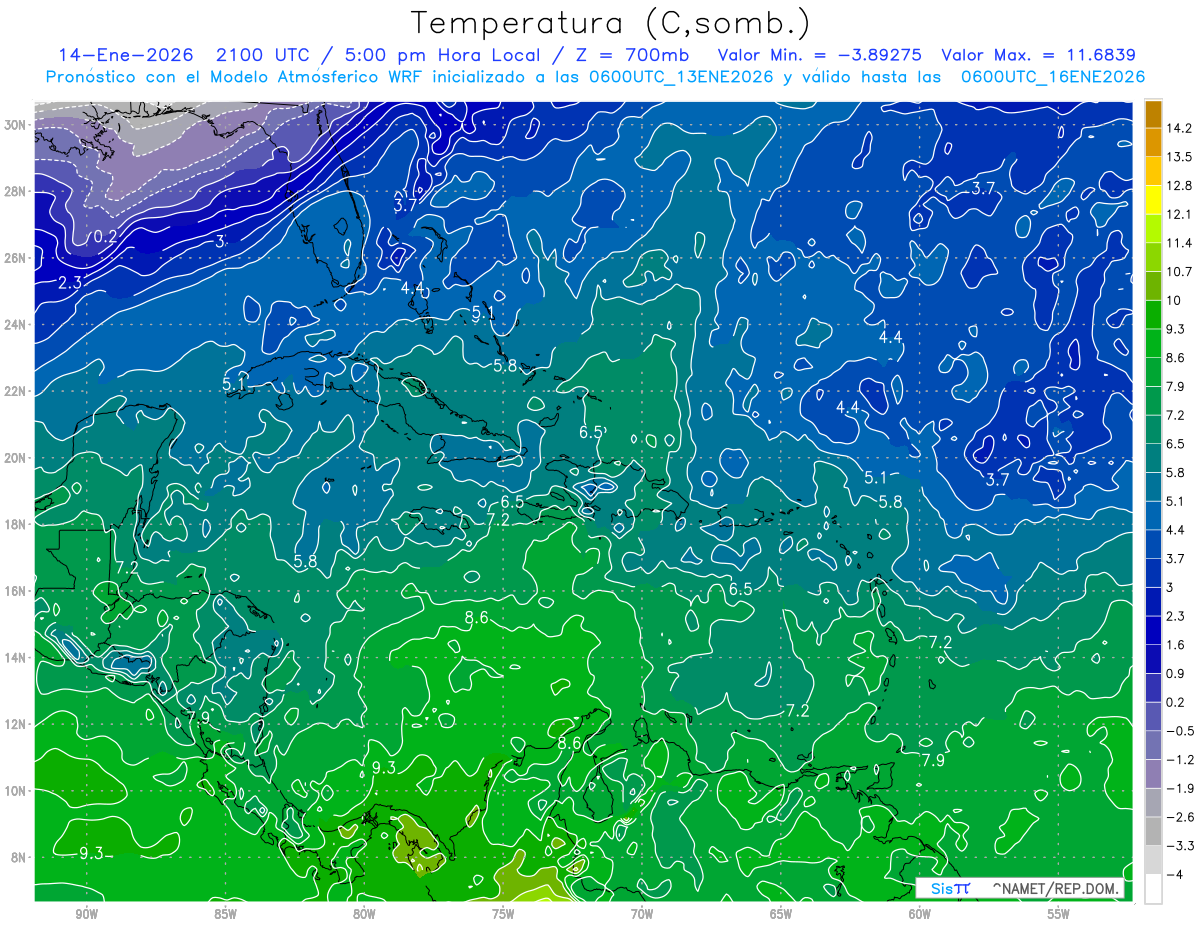The width and height of the screenshot is (1200, 927).
Task: Click the -1.2 value on the color scale
Action: (1179, 760)
